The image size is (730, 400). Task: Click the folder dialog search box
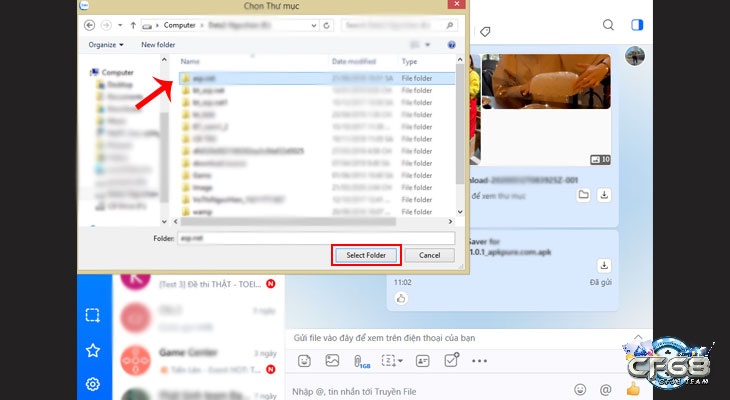[399, 25]
